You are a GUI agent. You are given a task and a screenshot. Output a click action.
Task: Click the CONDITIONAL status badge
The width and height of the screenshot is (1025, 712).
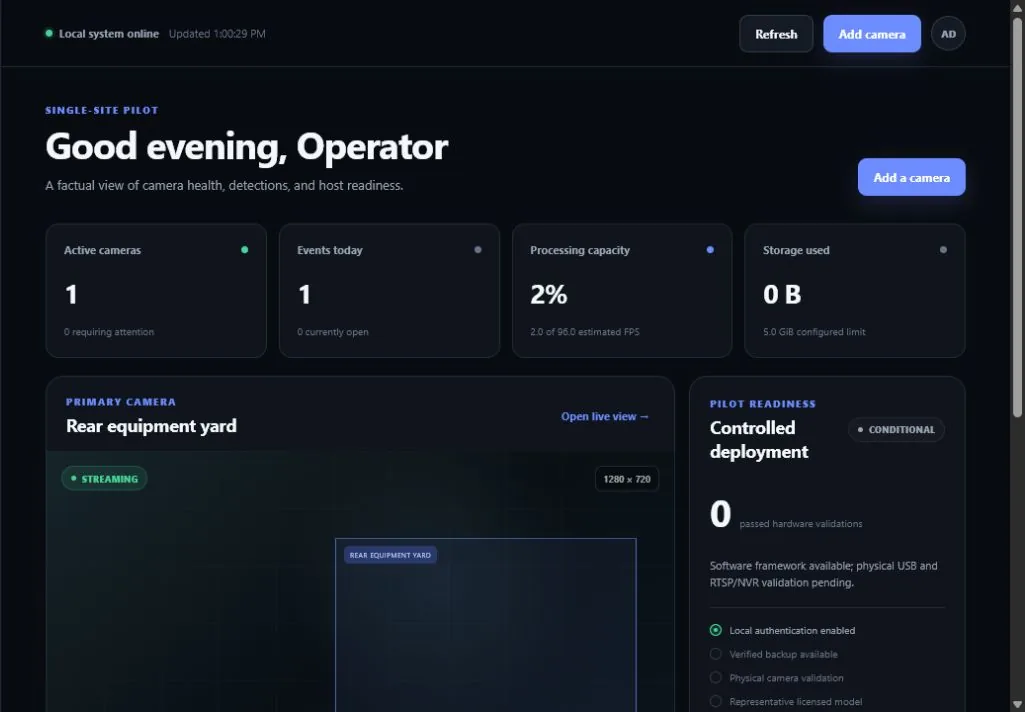click(896, 430)
